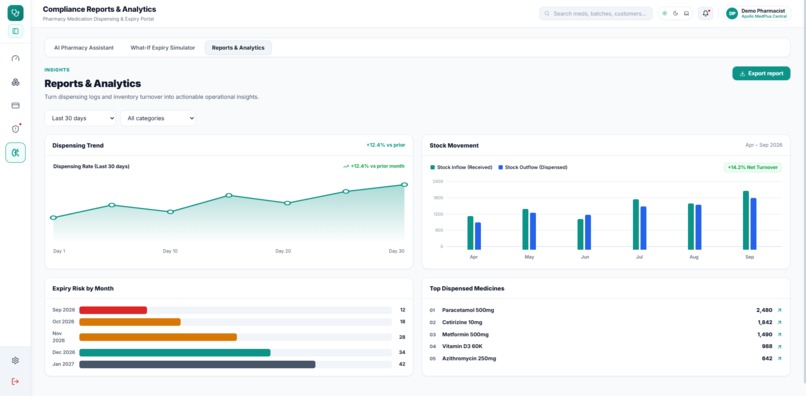Open the Last 30 days dropdown
This screenshot has height=396, width=806.
[80, 118]
